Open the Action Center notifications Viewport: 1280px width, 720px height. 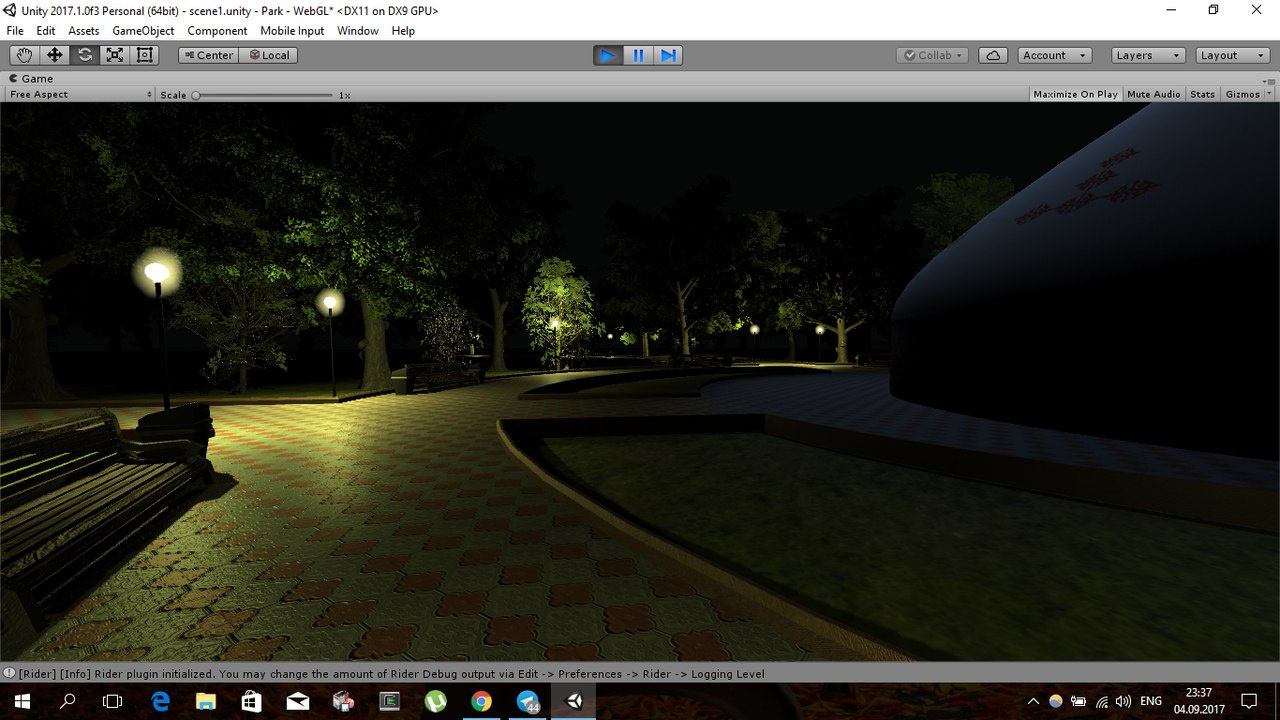coord(1249,701)
